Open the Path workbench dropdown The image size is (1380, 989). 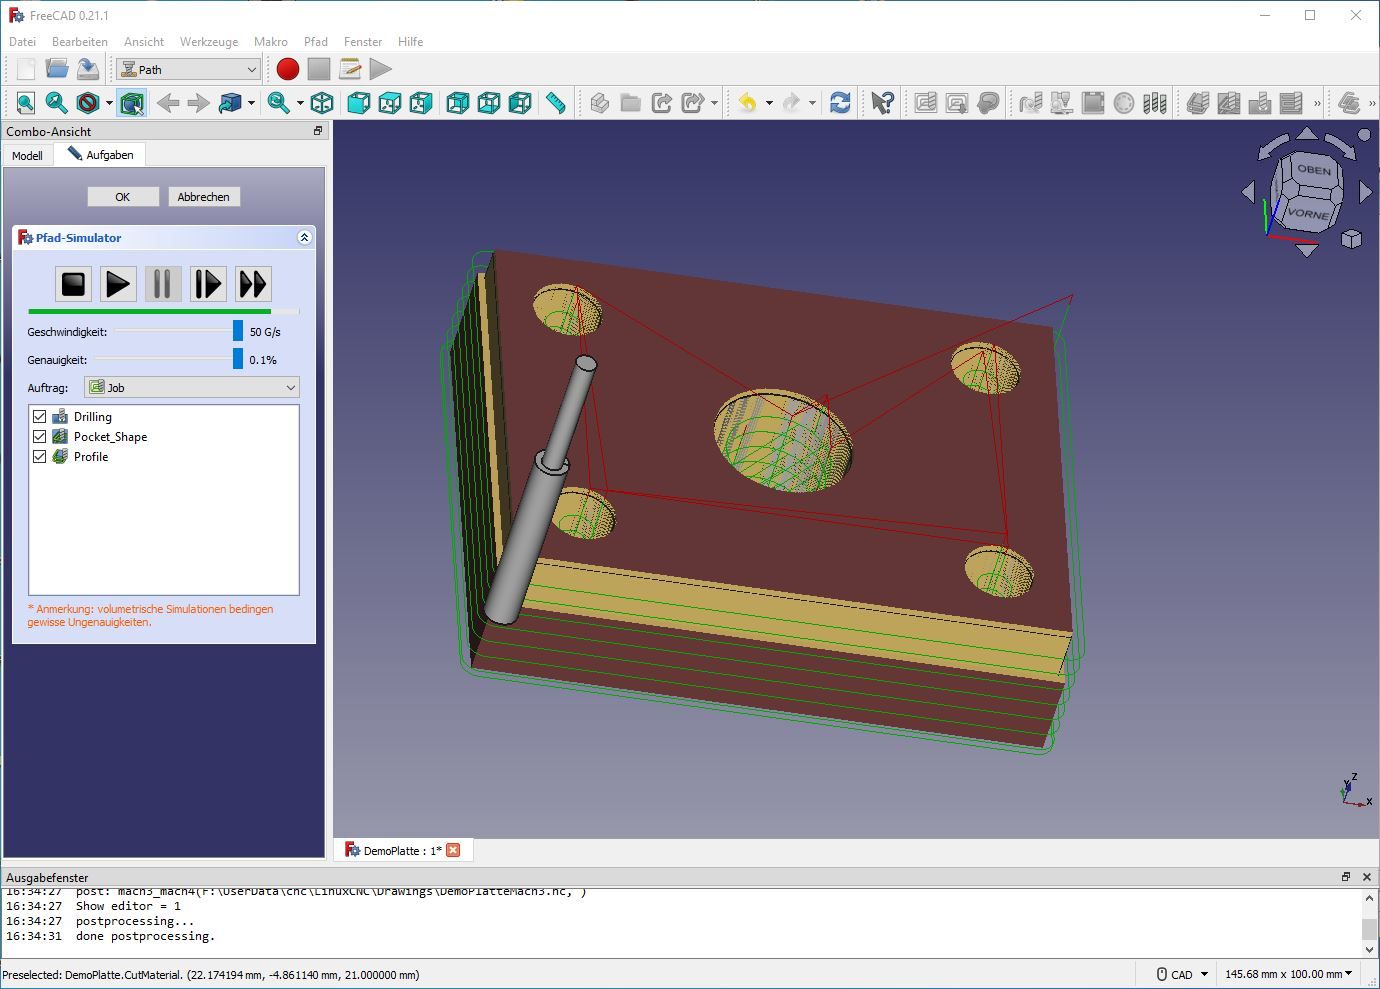[x=189, y=69]
